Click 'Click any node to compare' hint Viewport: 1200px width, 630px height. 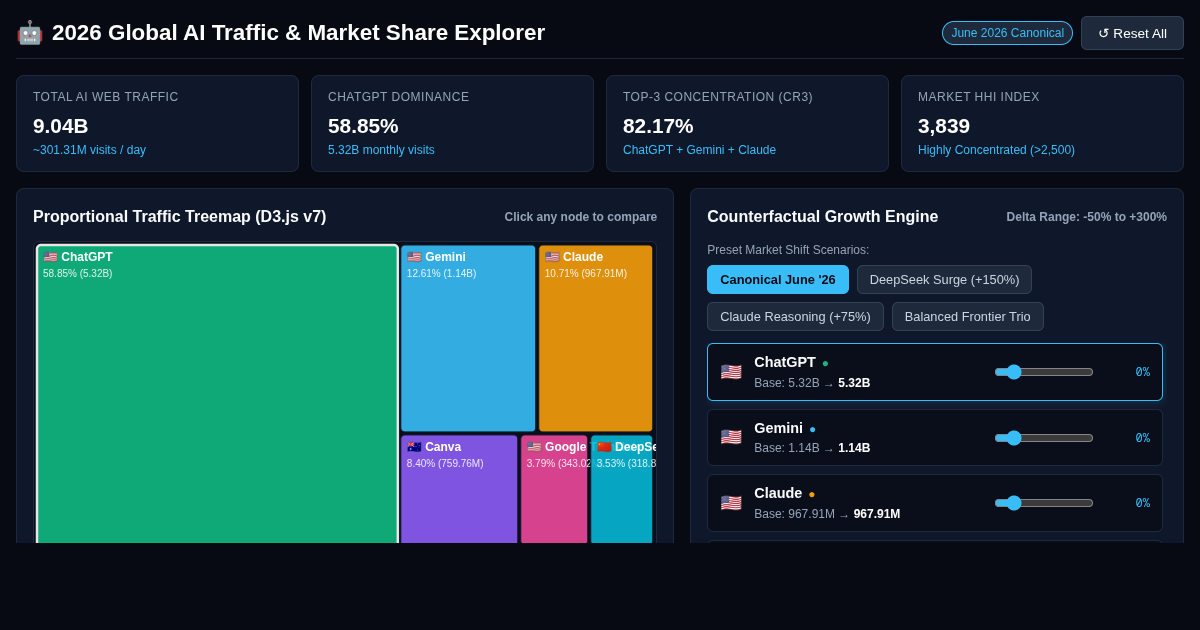581,217
